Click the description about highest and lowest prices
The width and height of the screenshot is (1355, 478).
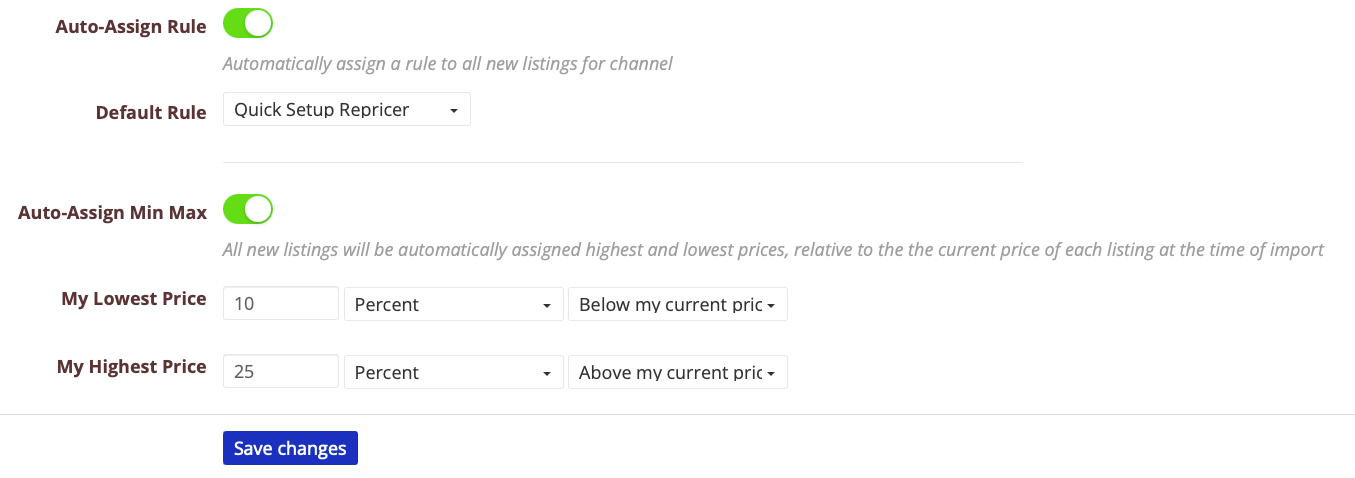(773, 250)
